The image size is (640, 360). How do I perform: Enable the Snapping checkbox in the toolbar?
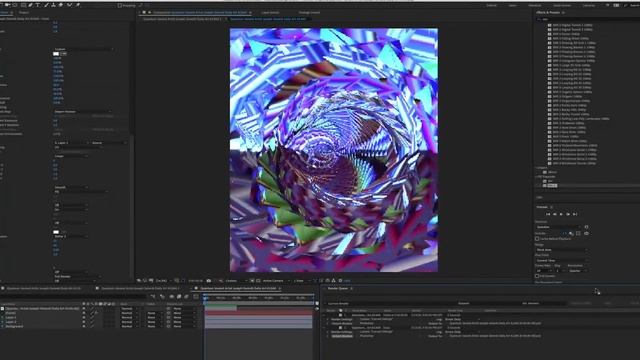pos(120,6)
